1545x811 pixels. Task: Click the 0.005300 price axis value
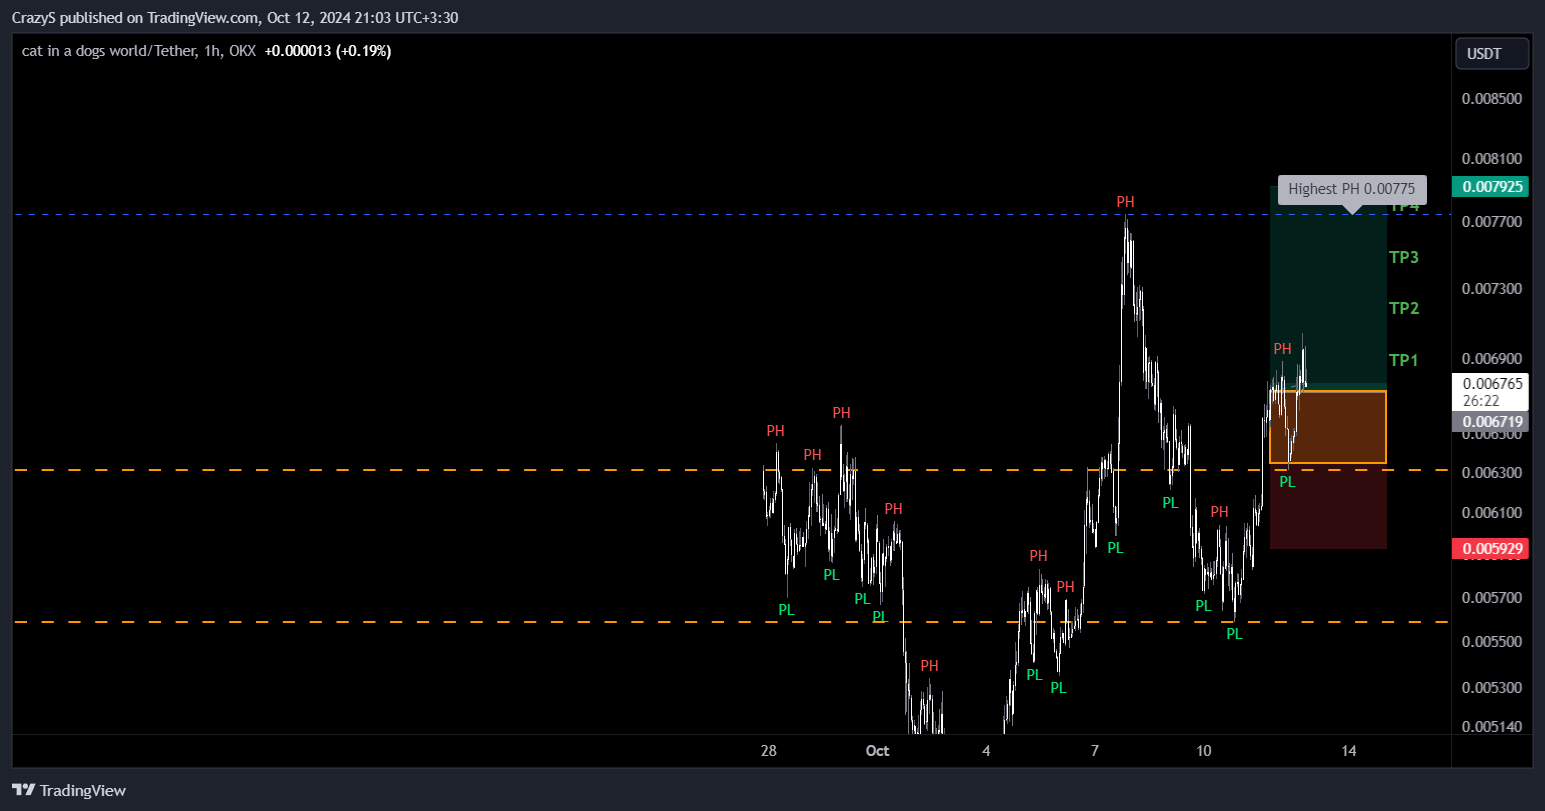[x=1492, y=687]
